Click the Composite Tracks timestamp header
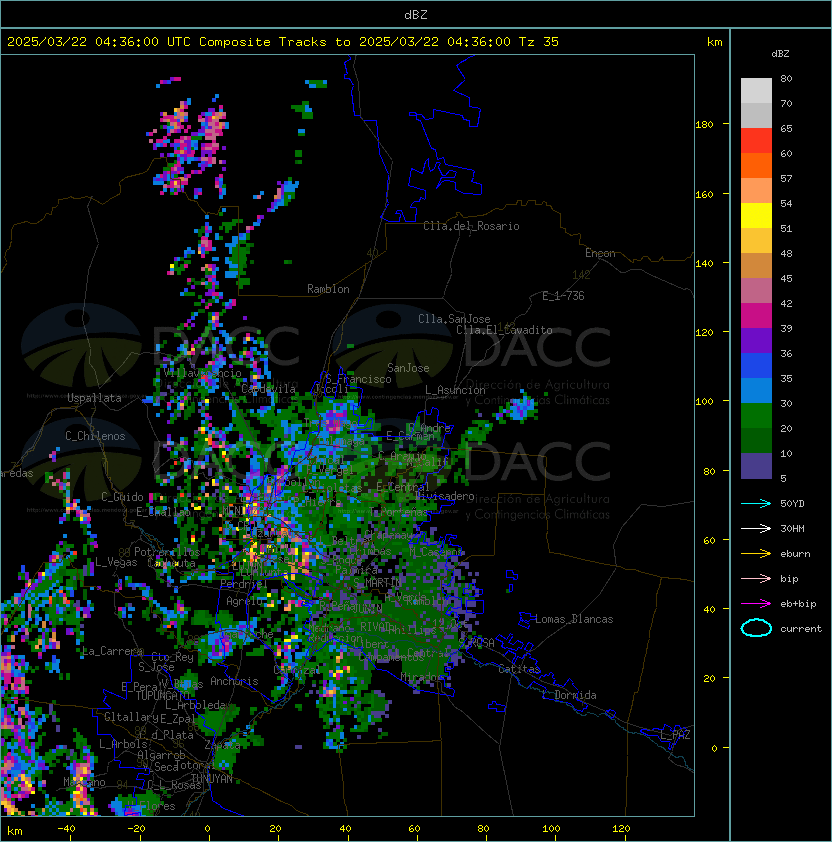The image size is (832, 842). pyautogui.click(x=283, y=42)
